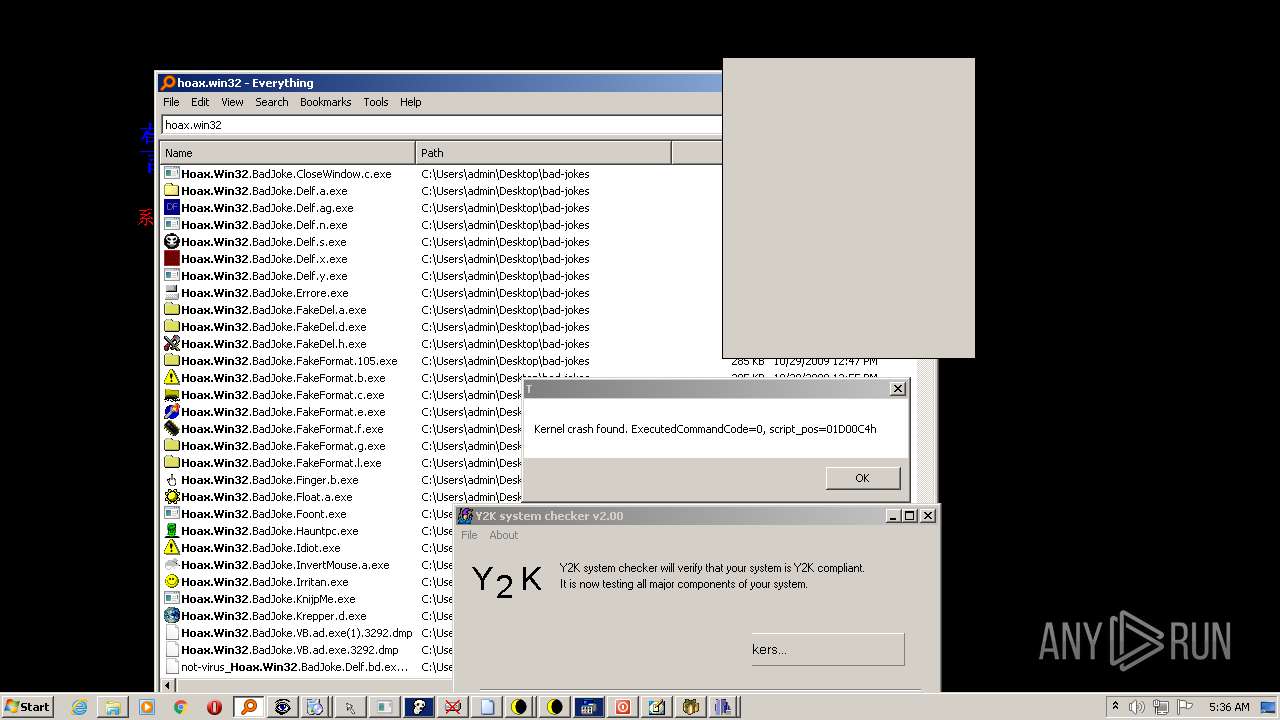Viewport: 1280px width, 720px height.
Task: Open the File menu in Everything
Action: [171, 102]
